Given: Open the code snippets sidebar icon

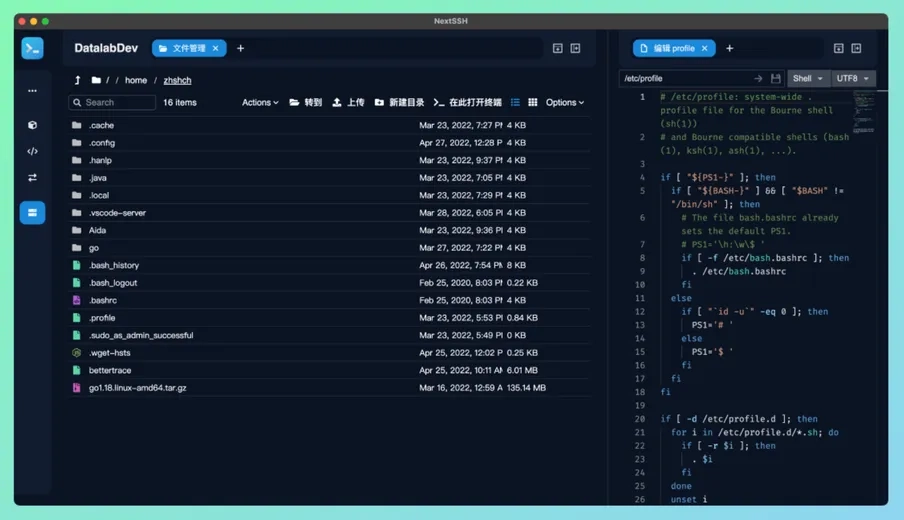Looking at the screenshot, I should pyautogui.click(x=32, y=151).
